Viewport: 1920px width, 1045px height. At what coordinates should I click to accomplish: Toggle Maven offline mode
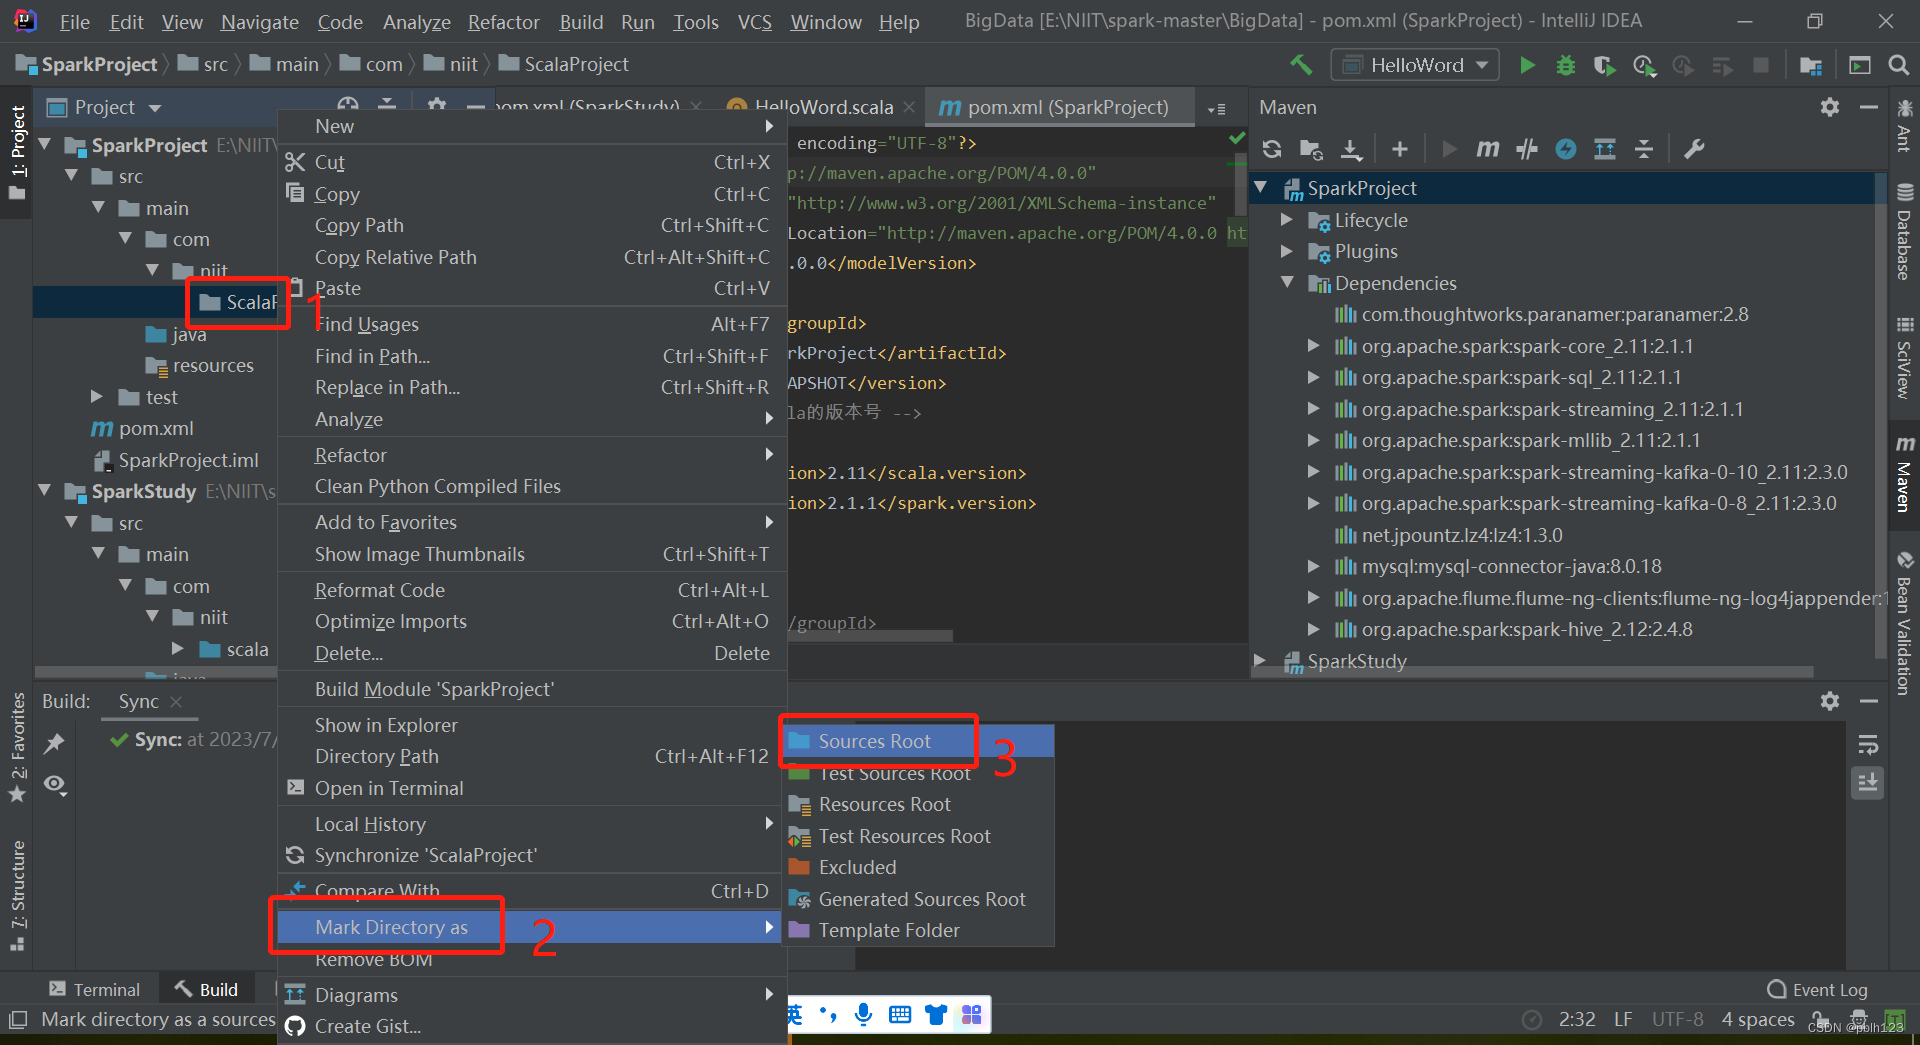point(1527,149)
